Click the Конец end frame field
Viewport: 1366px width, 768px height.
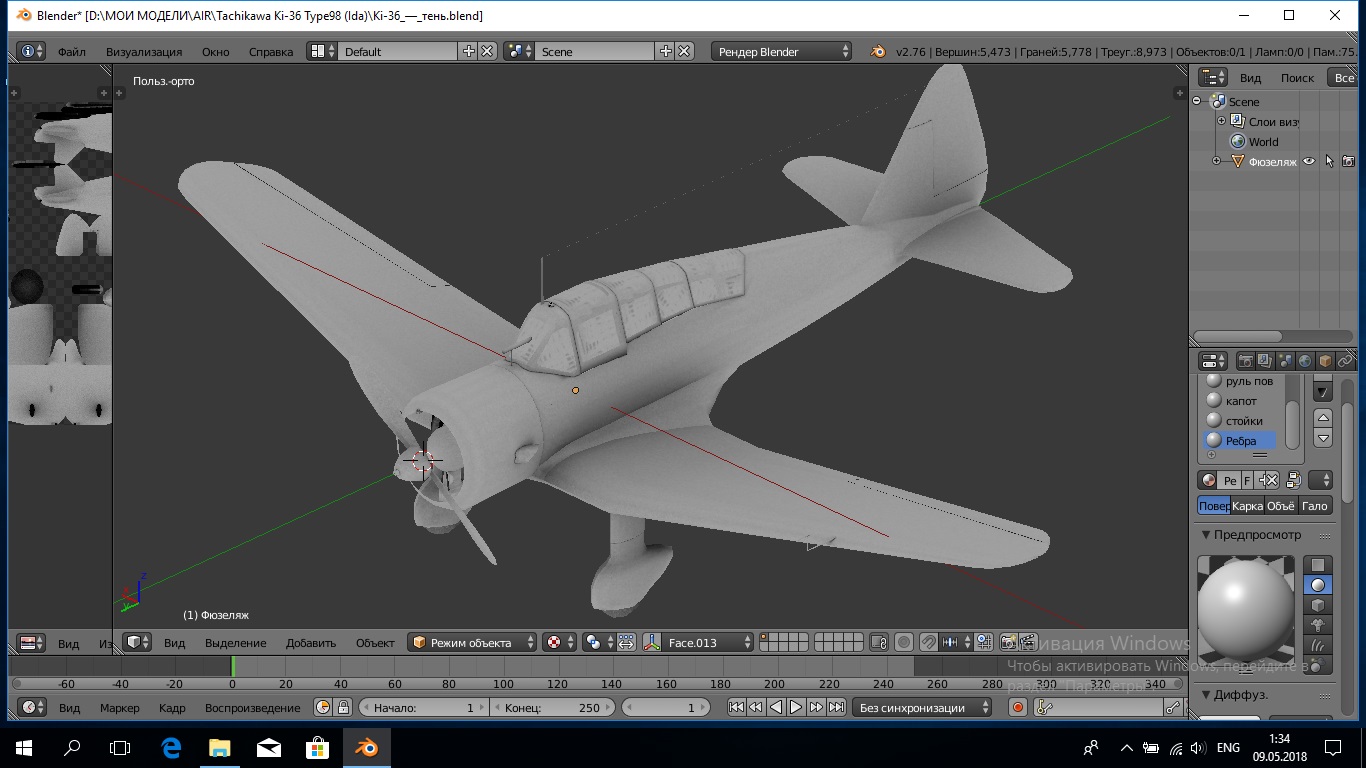pyautogui.click(x=552, y=707)
